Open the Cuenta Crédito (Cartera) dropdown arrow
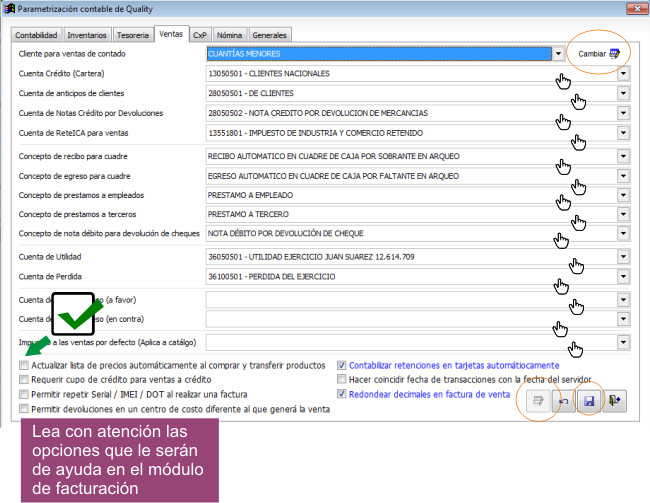The width and height of the screenshot is (650, 503). click(x=623, y=74)
